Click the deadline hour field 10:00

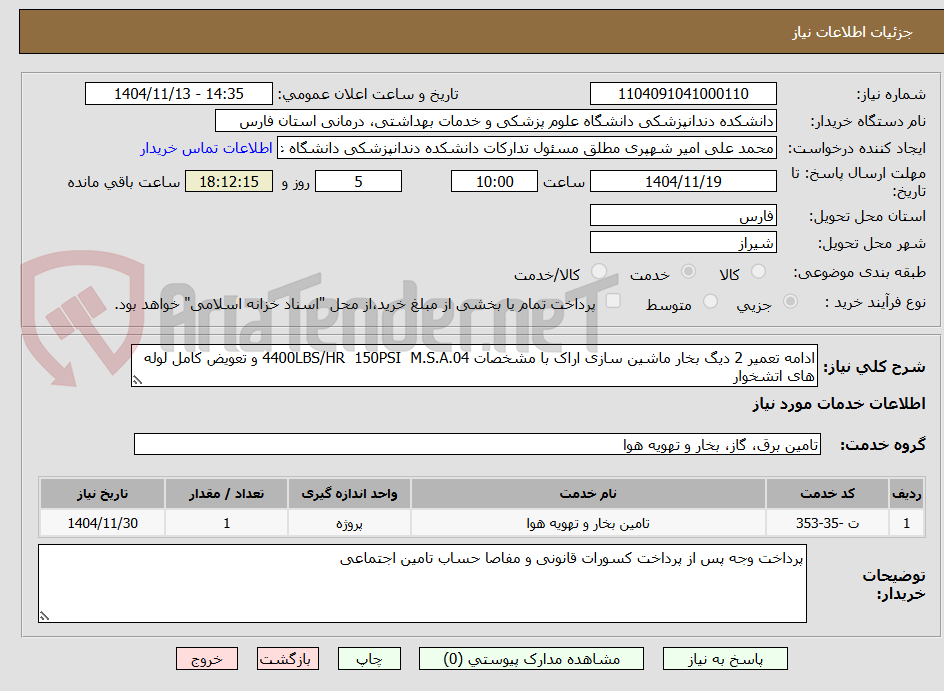(x=494, y=181)
